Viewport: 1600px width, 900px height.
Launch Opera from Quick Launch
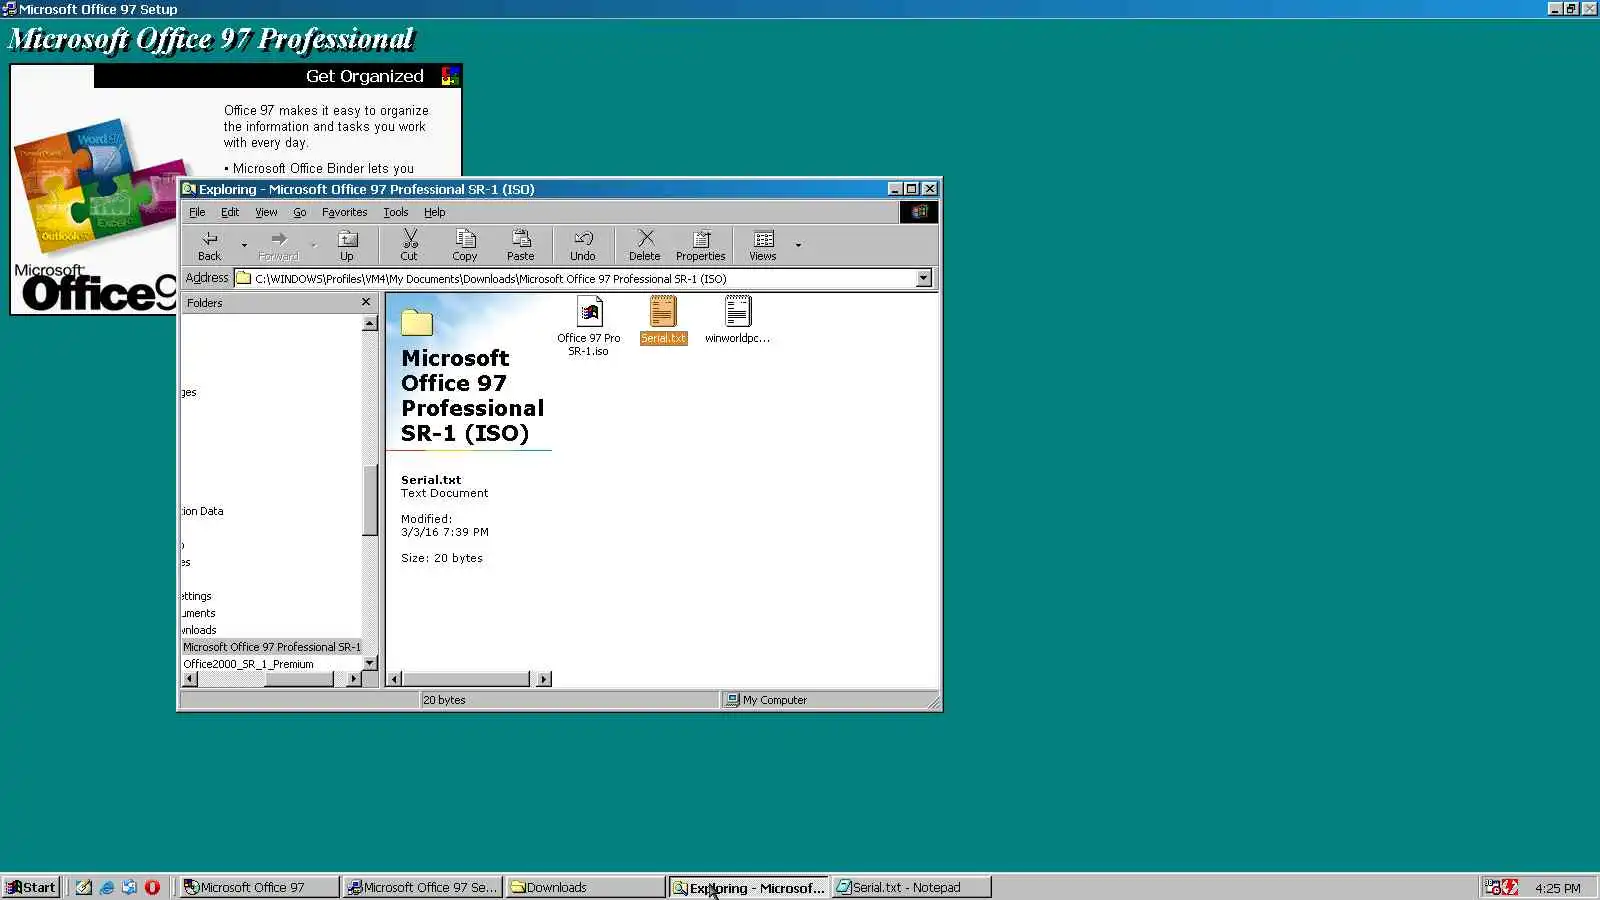(152, 887)
